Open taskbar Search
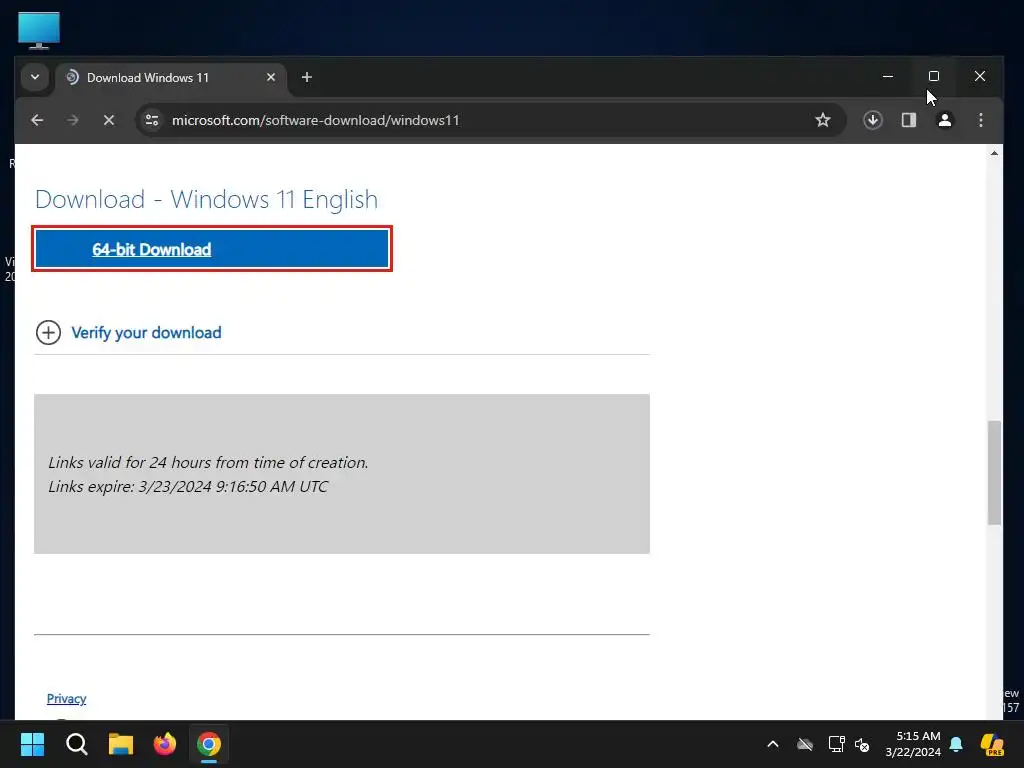 tap(76, 744)
